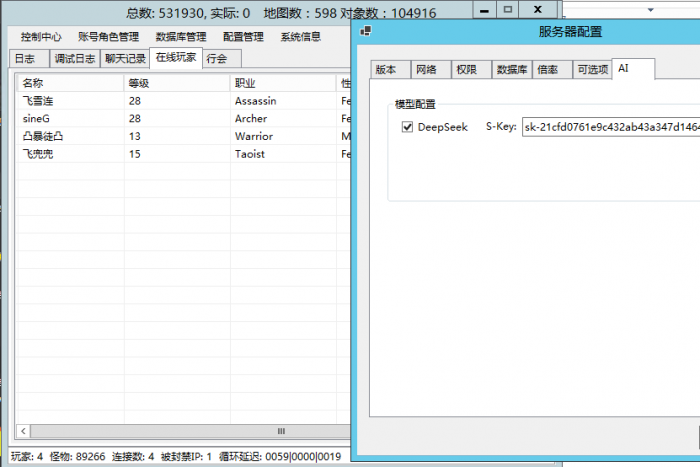Open the 系统信息 menu

300,37
